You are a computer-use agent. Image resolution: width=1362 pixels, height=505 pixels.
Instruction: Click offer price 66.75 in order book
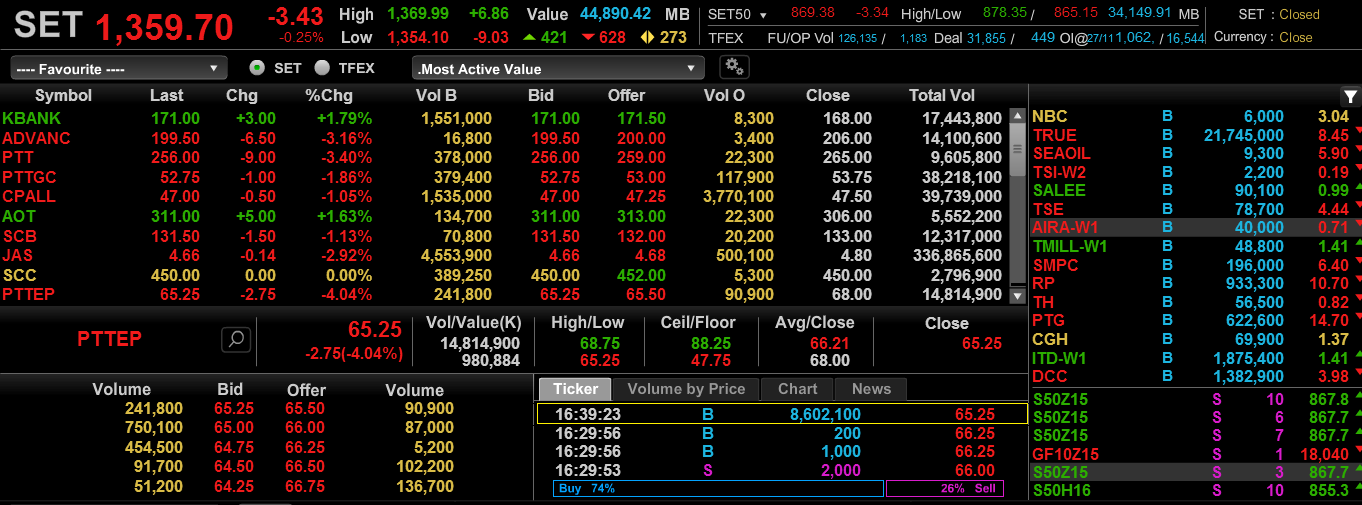[x=305, y=486]
